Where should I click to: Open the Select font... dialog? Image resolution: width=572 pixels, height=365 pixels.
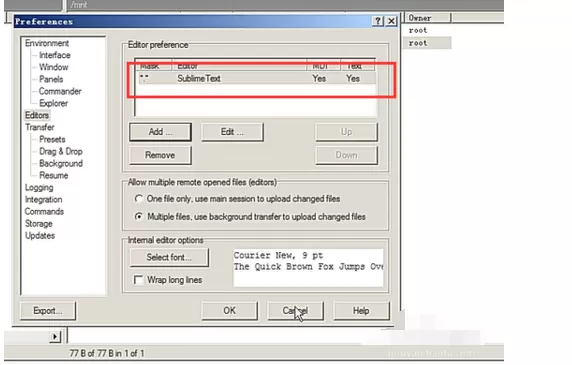pyautogui.click(x=169, y=257)
